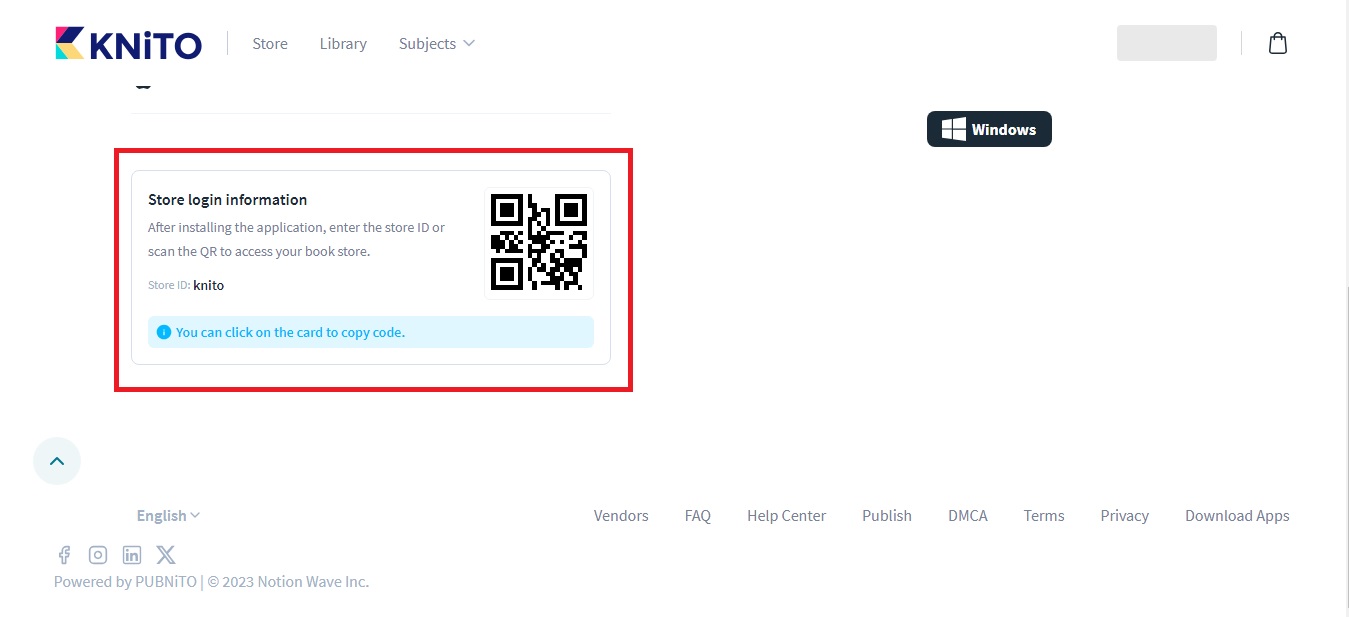Open the shopping bag icon

(x=1277, y=43)
